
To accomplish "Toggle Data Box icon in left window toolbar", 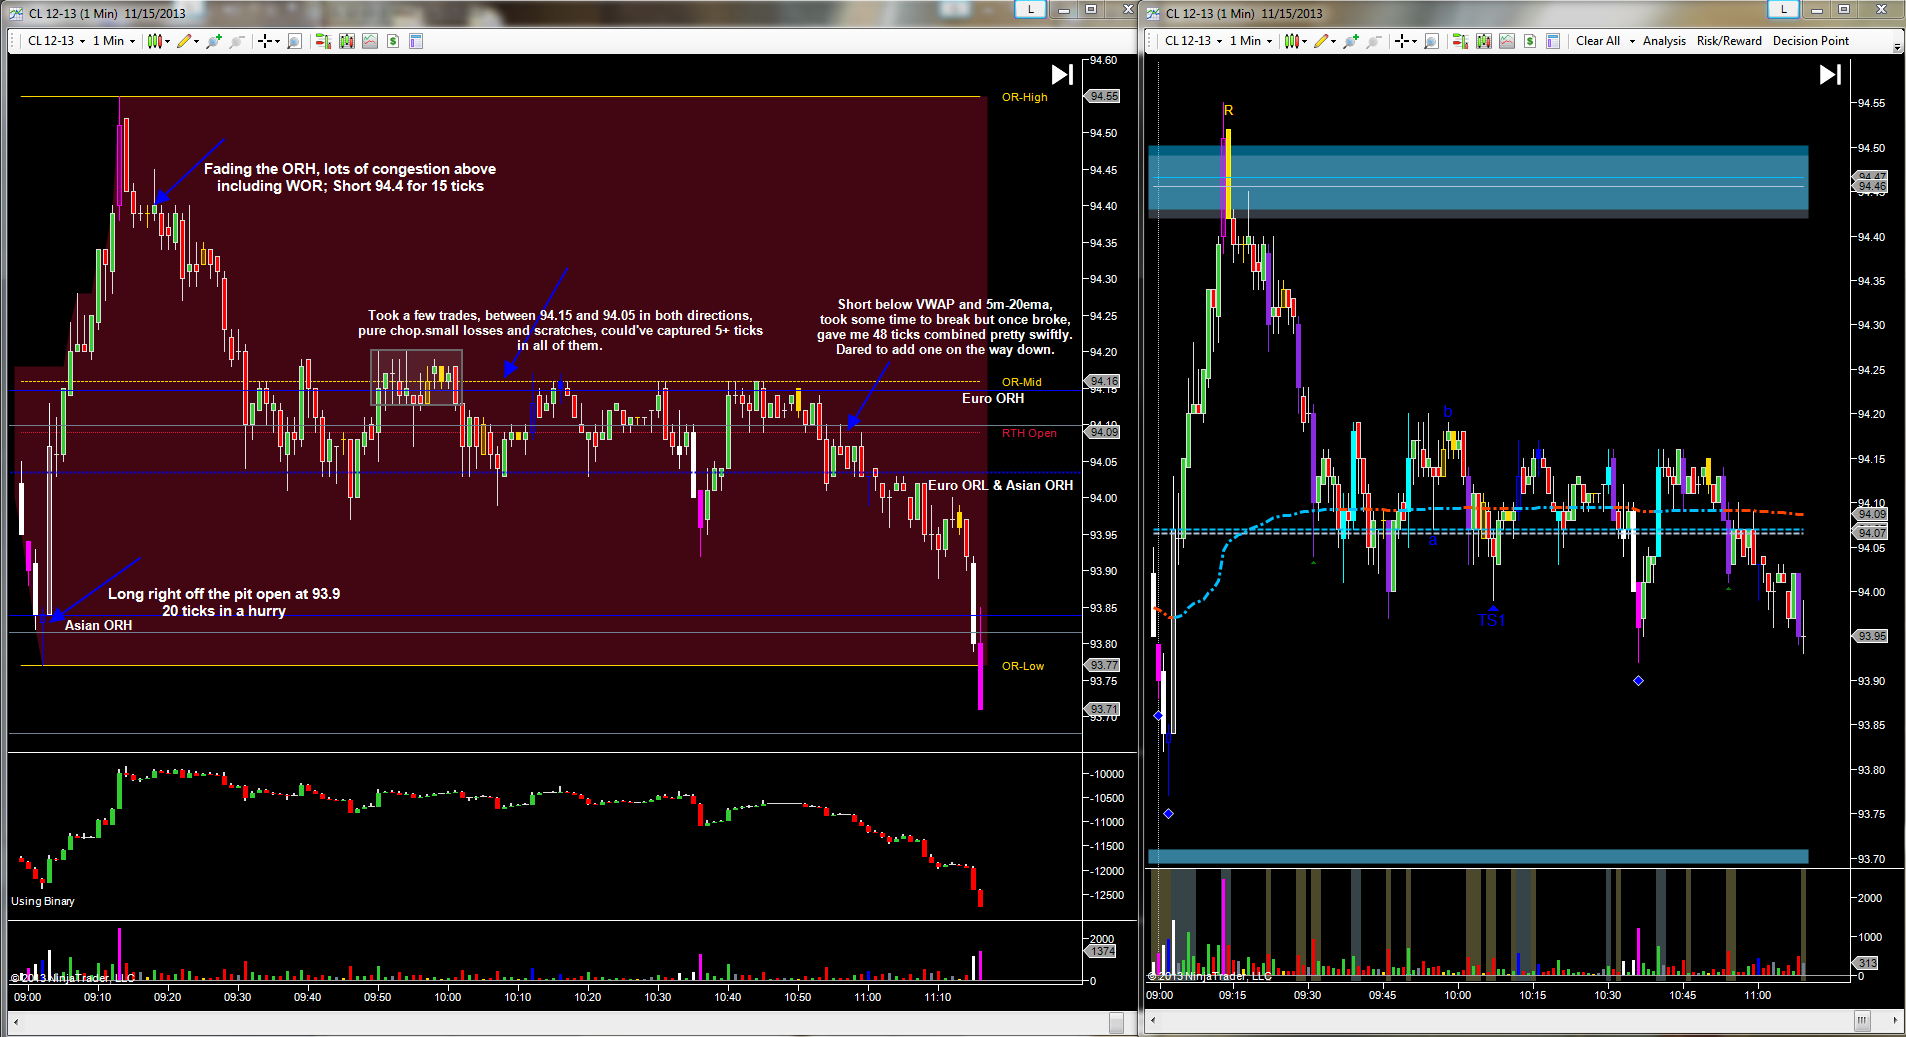I will click(416, 41).
